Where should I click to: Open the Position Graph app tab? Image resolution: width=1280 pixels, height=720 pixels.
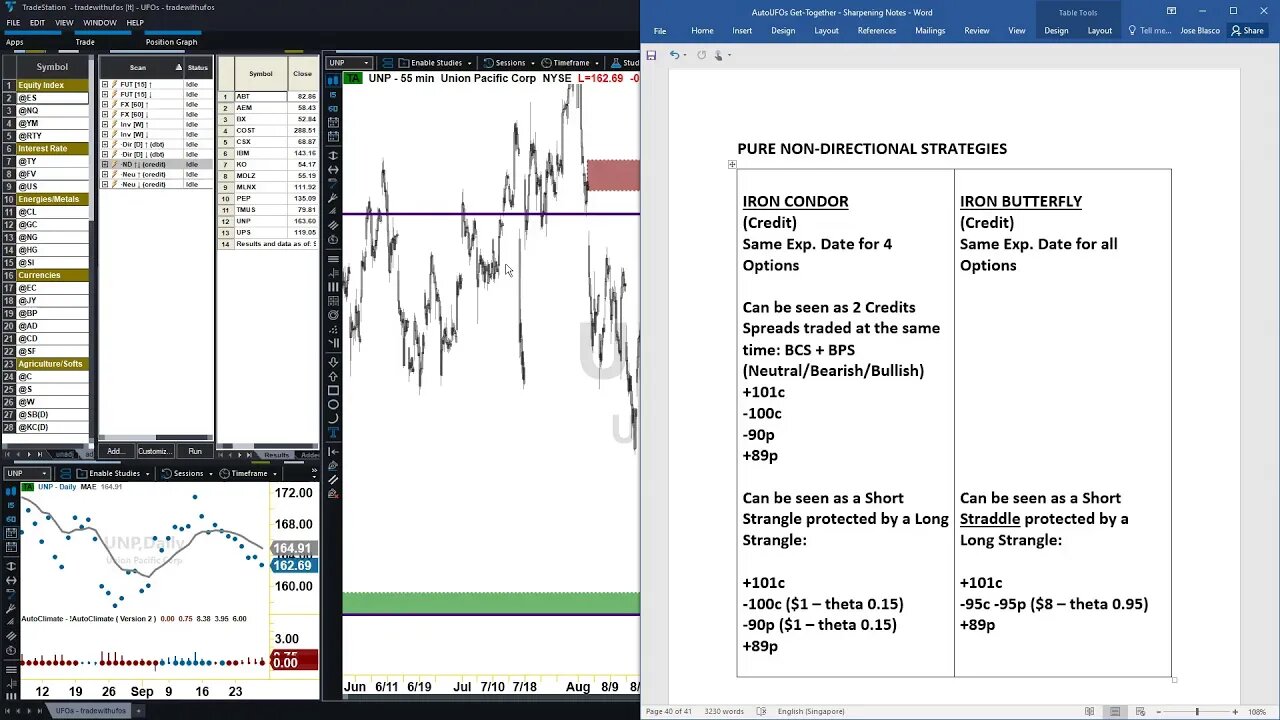(171, 42)
